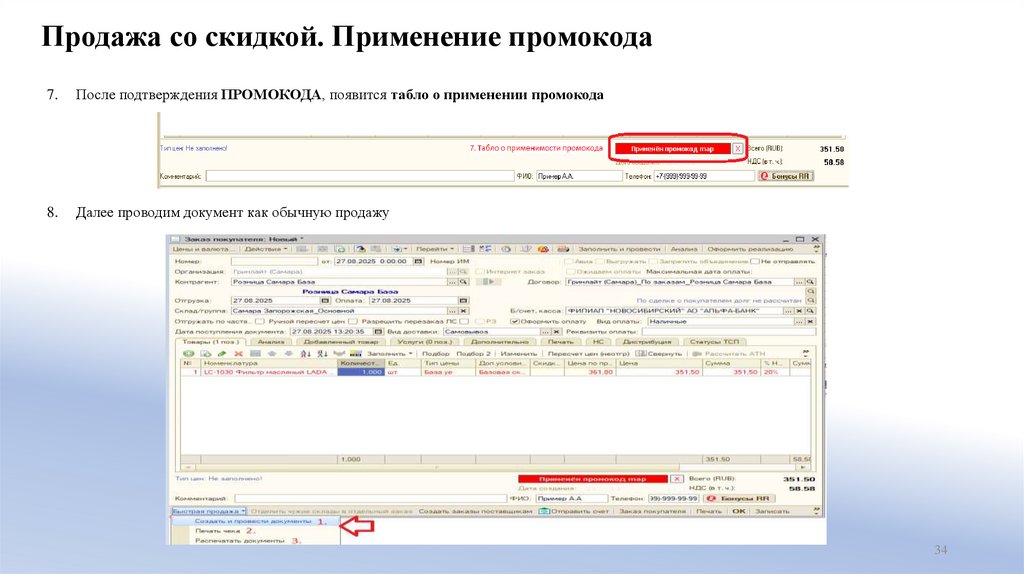The height and width of the screenshot is (574, 1024).
Task: Click the Отправить счет envelope icon
Action: coord(544,511)
